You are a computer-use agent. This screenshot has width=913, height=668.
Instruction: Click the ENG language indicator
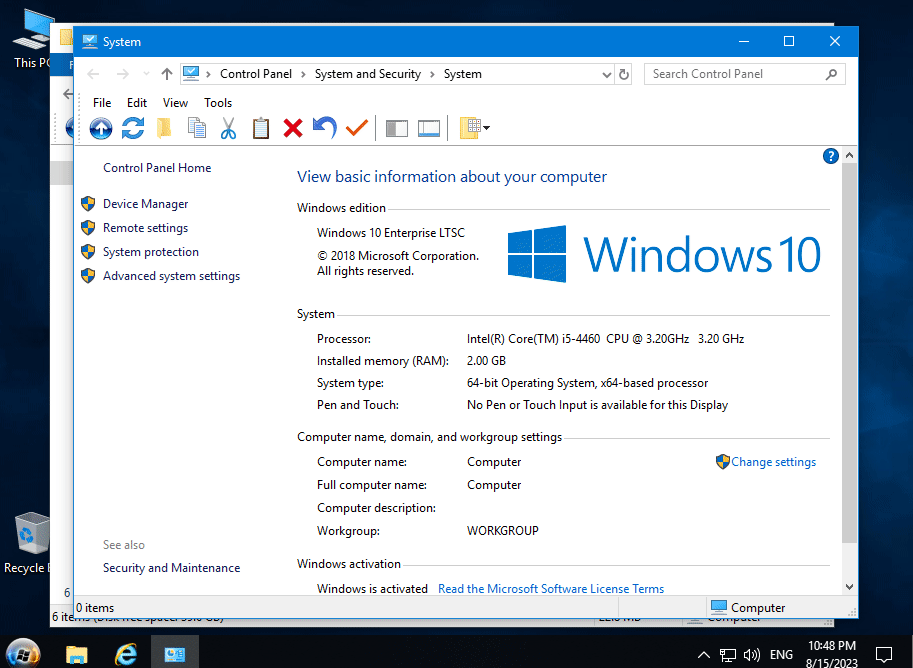tap(781, 655)
